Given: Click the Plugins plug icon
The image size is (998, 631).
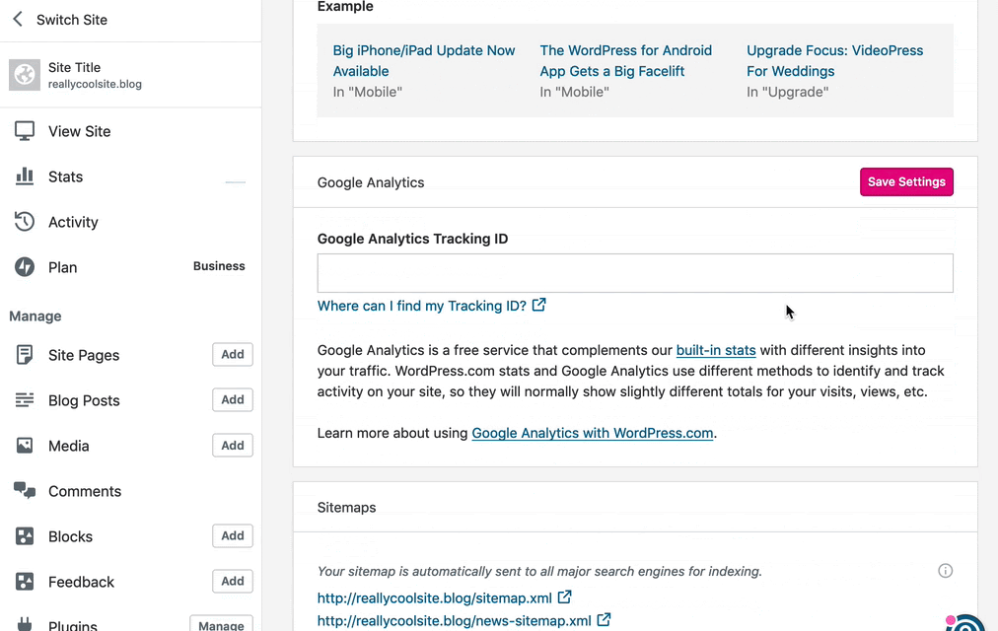Looking at the screenshot, I should 24,623.
